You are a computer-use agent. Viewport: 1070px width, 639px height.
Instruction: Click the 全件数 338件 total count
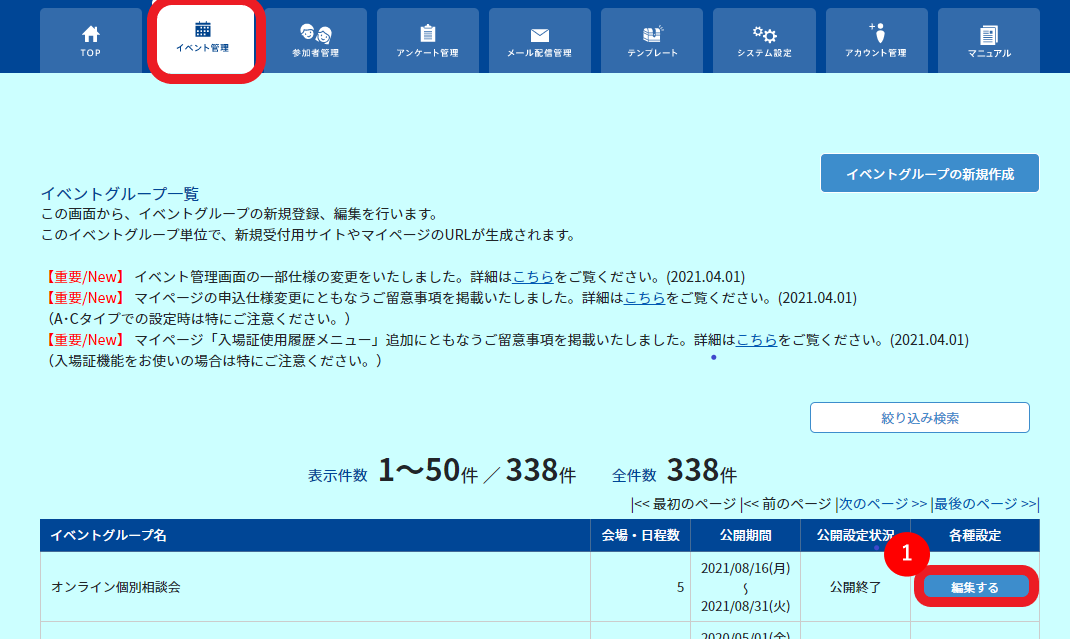click(674, 470)
